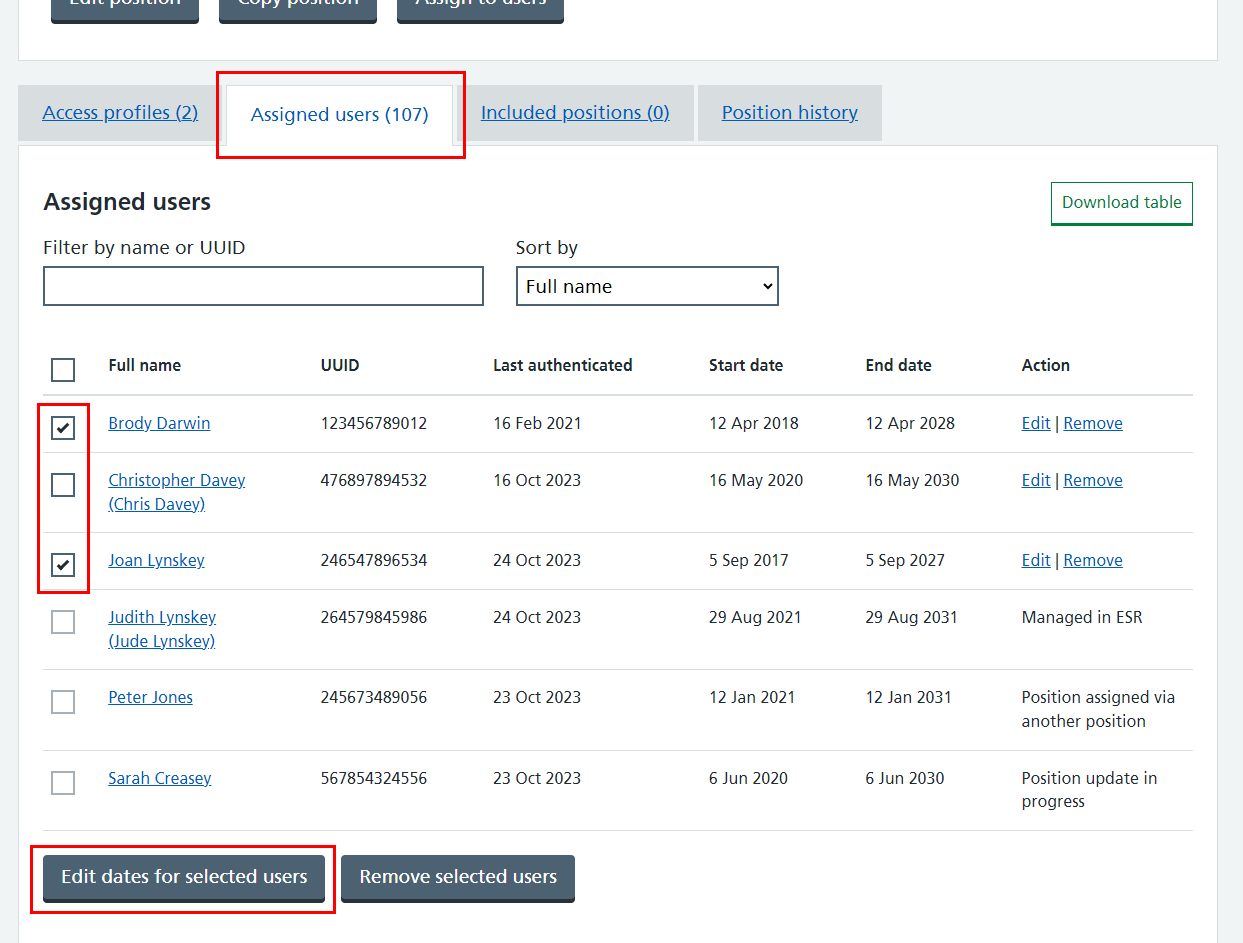
Task: Select UUID 245673489056 cell
Action: (374, 697)
